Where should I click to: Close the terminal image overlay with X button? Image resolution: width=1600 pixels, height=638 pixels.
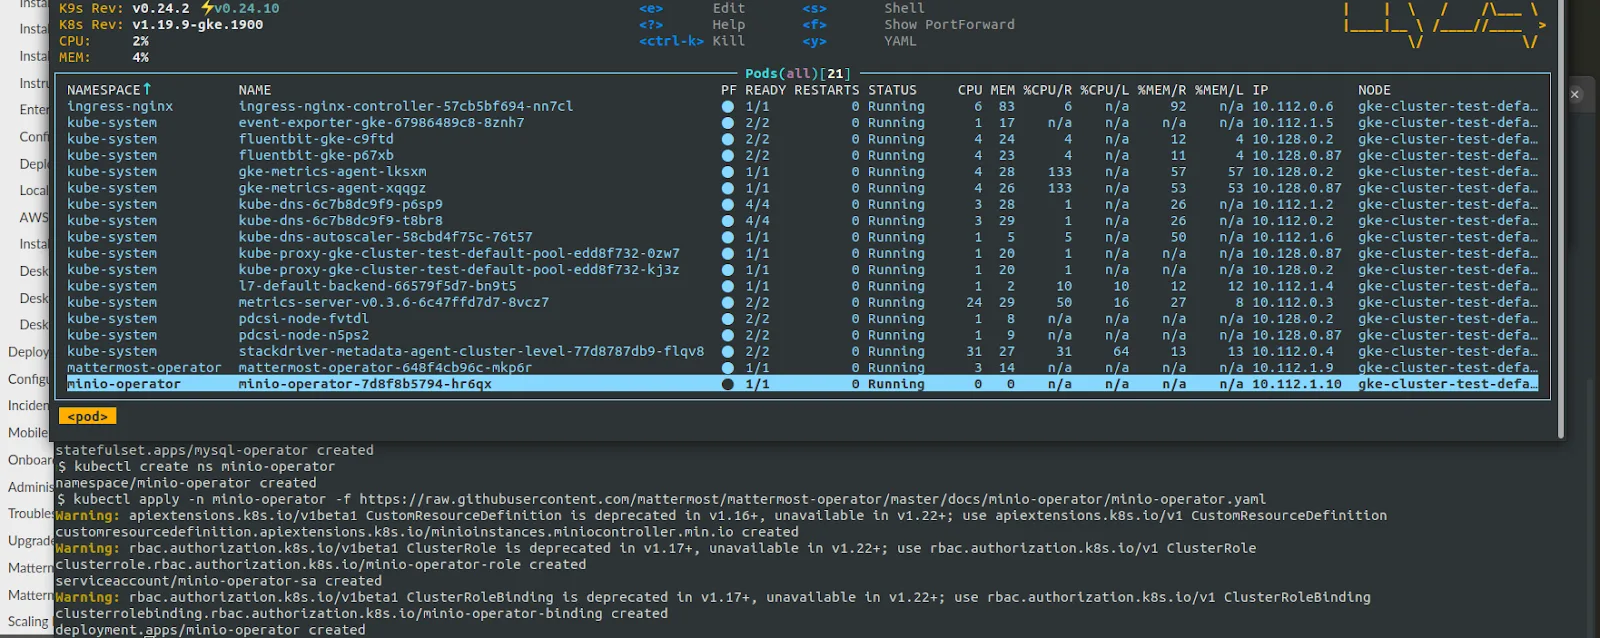click(x=1574, y=94)
